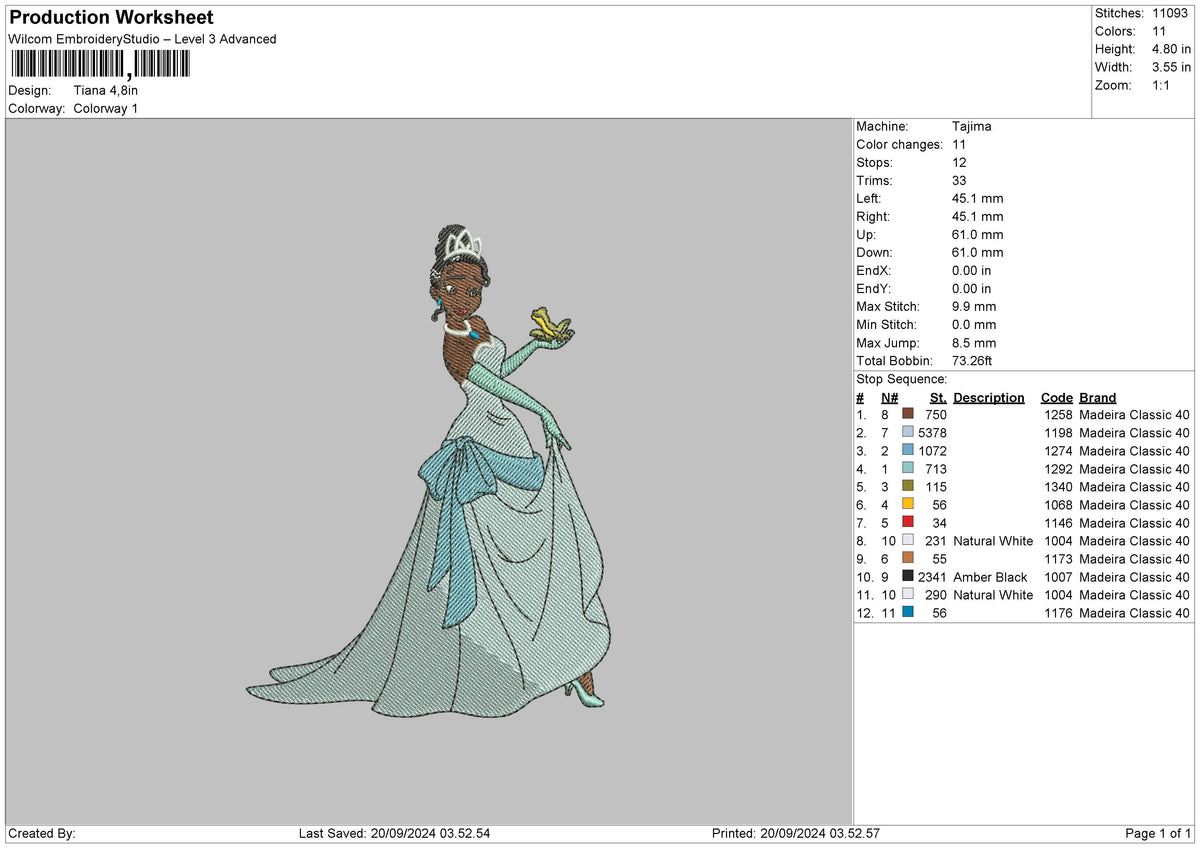Click the Tiana embroidery design preview
Screen dimensions: 1200x848
pos(429,470)
